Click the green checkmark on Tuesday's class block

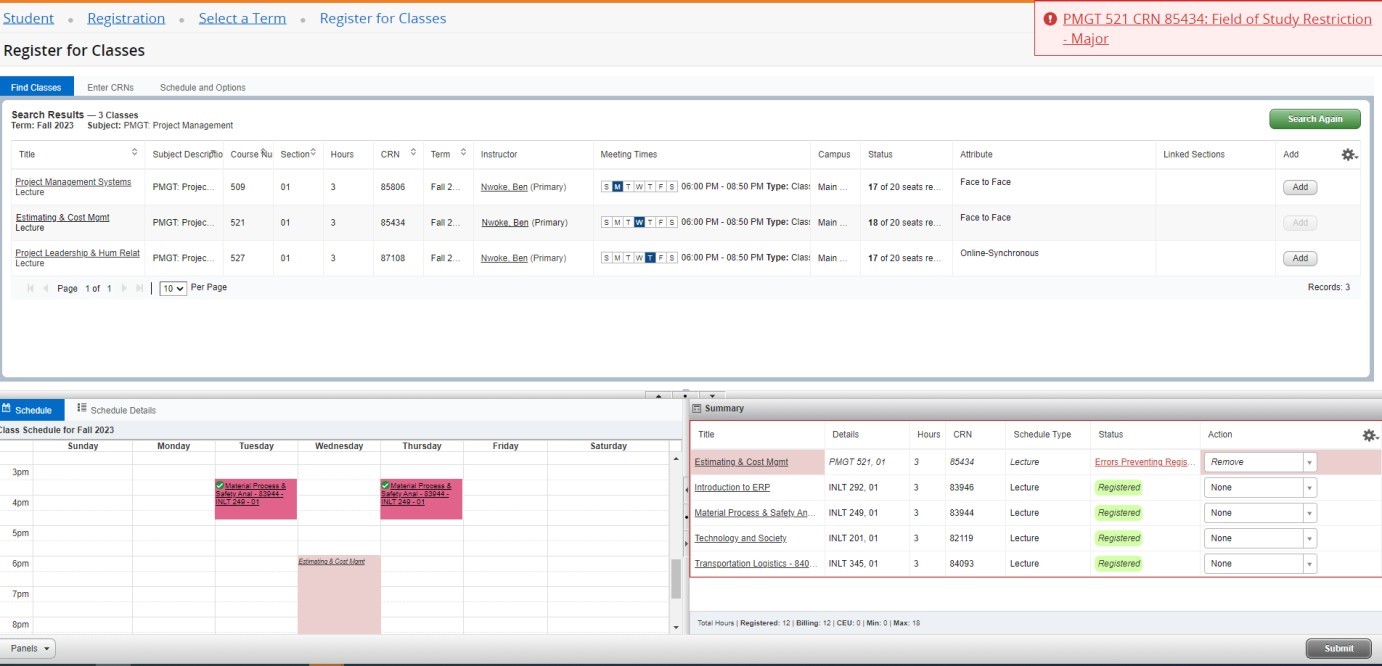[219, 485]
